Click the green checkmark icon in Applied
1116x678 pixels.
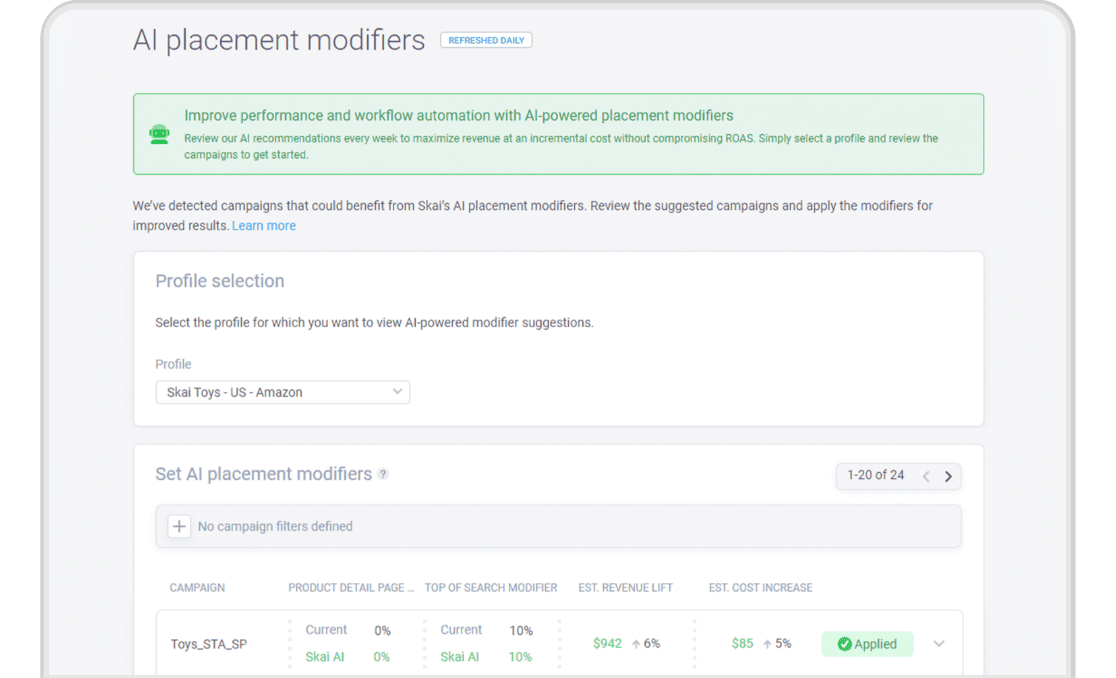pos(844,644)
